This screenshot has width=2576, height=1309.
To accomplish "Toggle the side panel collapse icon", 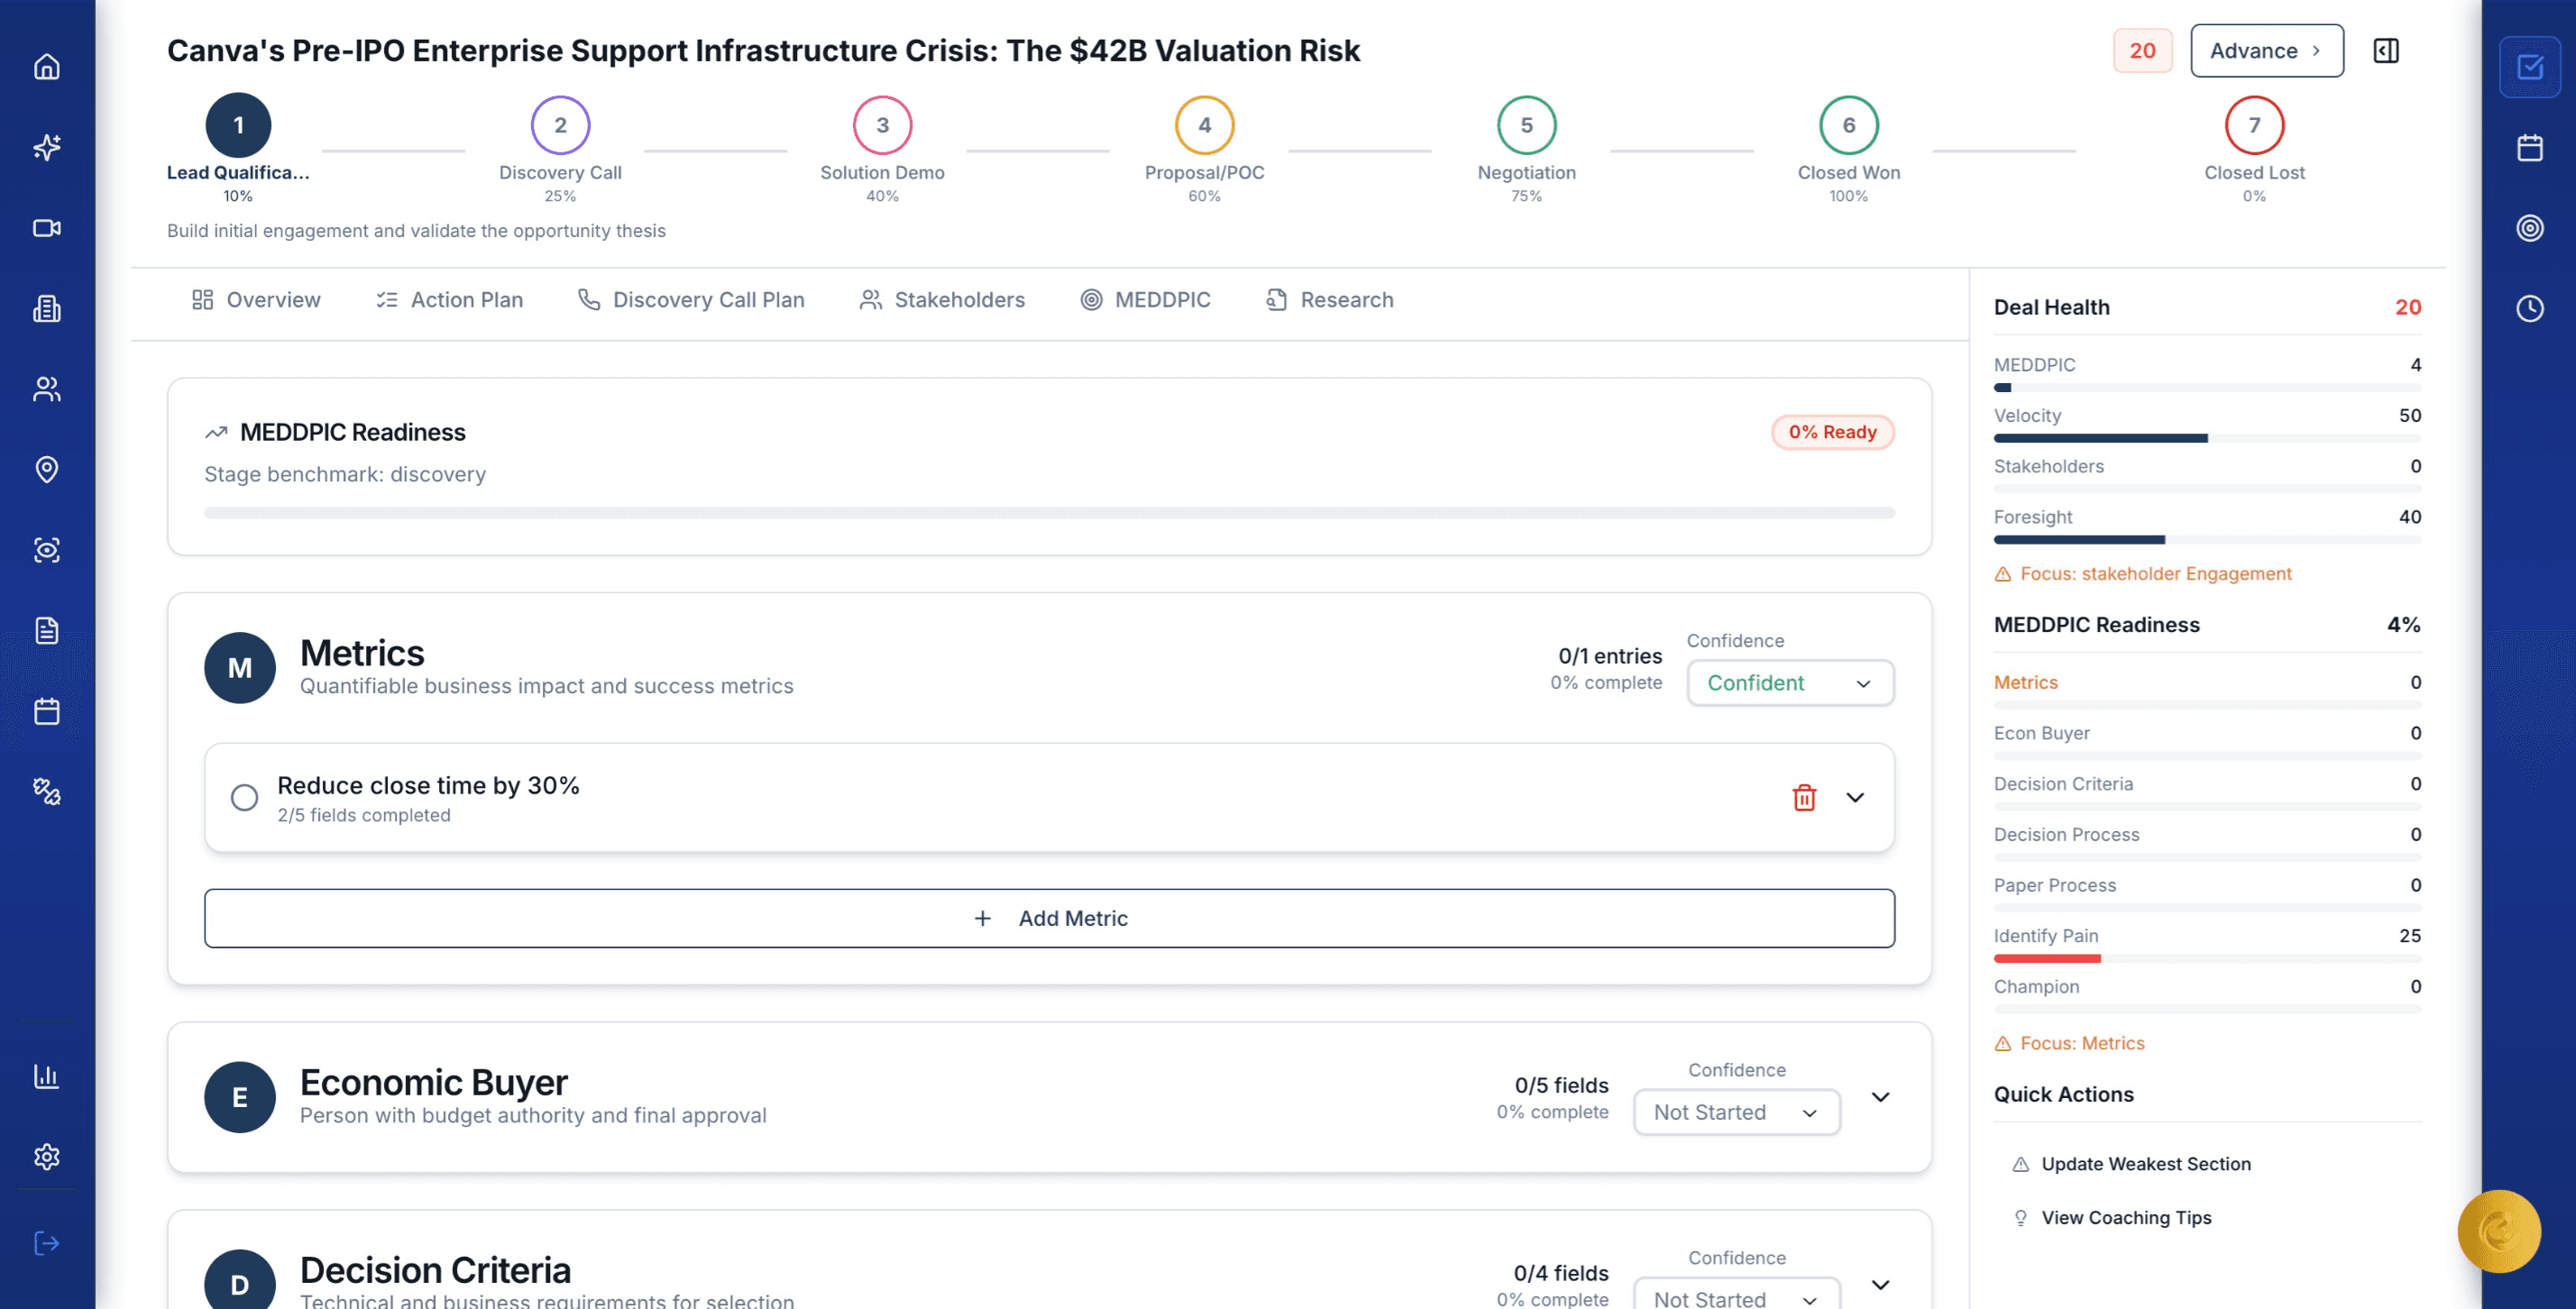I will pos(2385,51).
